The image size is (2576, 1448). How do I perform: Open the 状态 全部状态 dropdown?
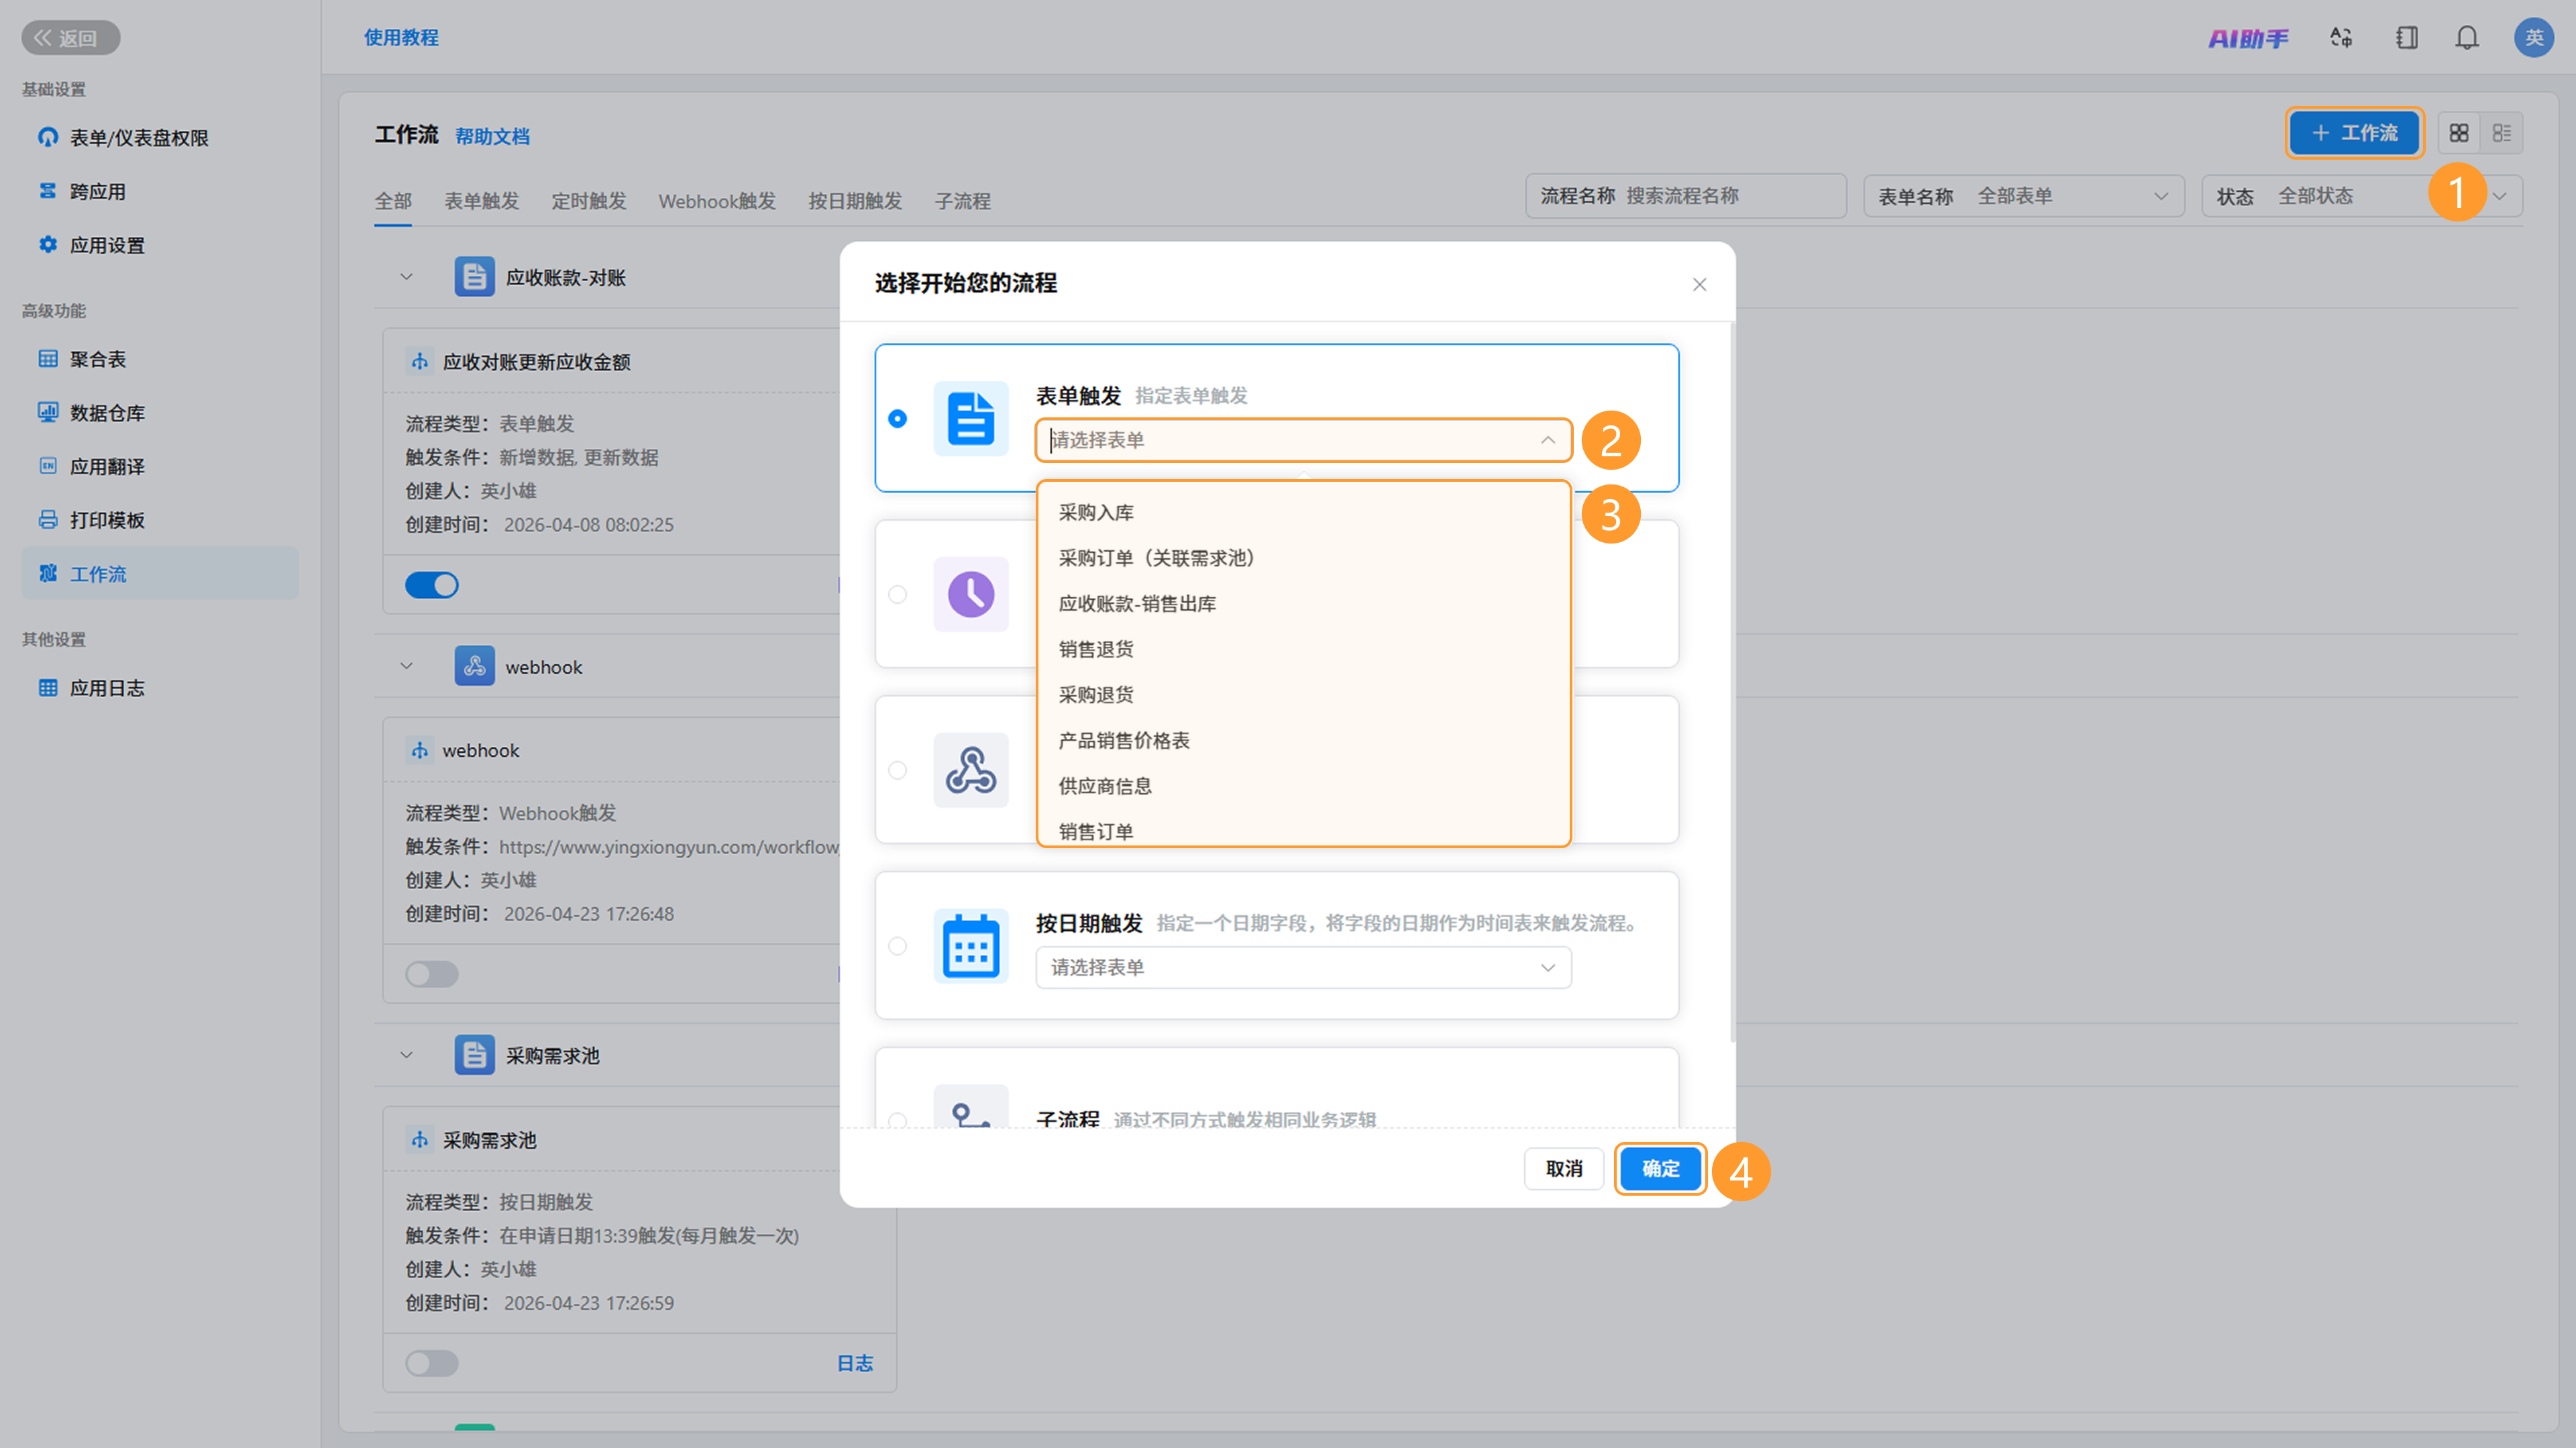pyautogui.click(x=2362, y=196)
